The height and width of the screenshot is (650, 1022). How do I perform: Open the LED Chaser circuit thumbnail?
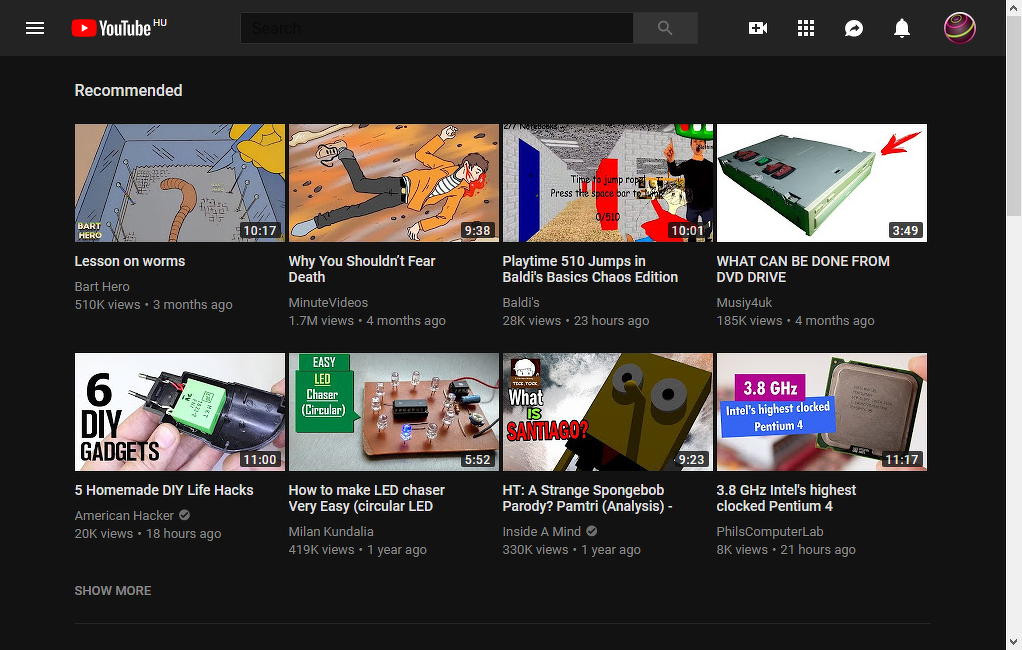(394, 412)
